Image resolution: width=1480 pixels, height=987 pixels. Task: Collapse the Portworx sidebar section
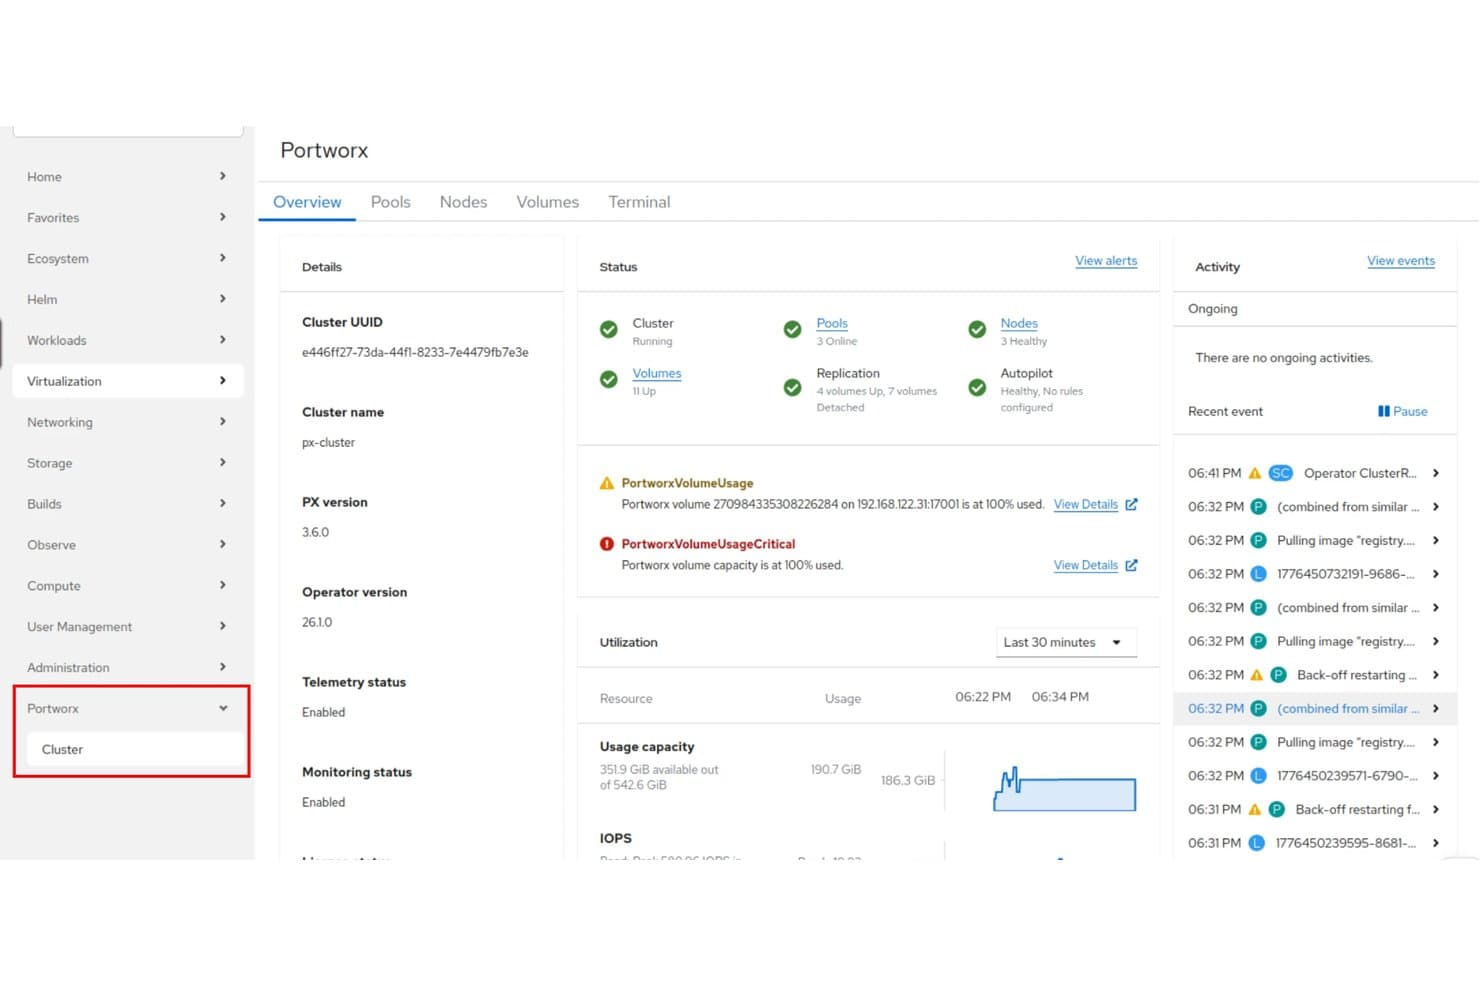129,709
